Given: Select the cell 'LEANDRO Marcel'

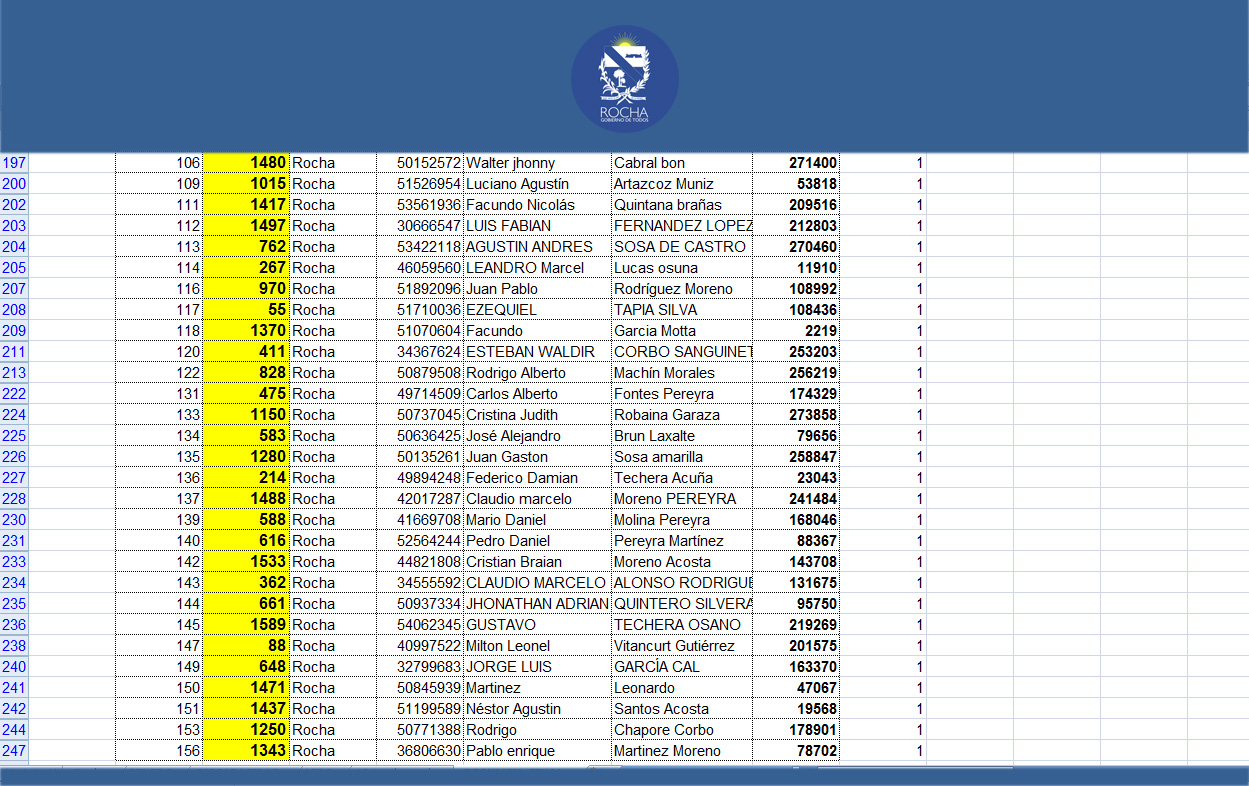Looking at the screenshot, I should point(538,268).
